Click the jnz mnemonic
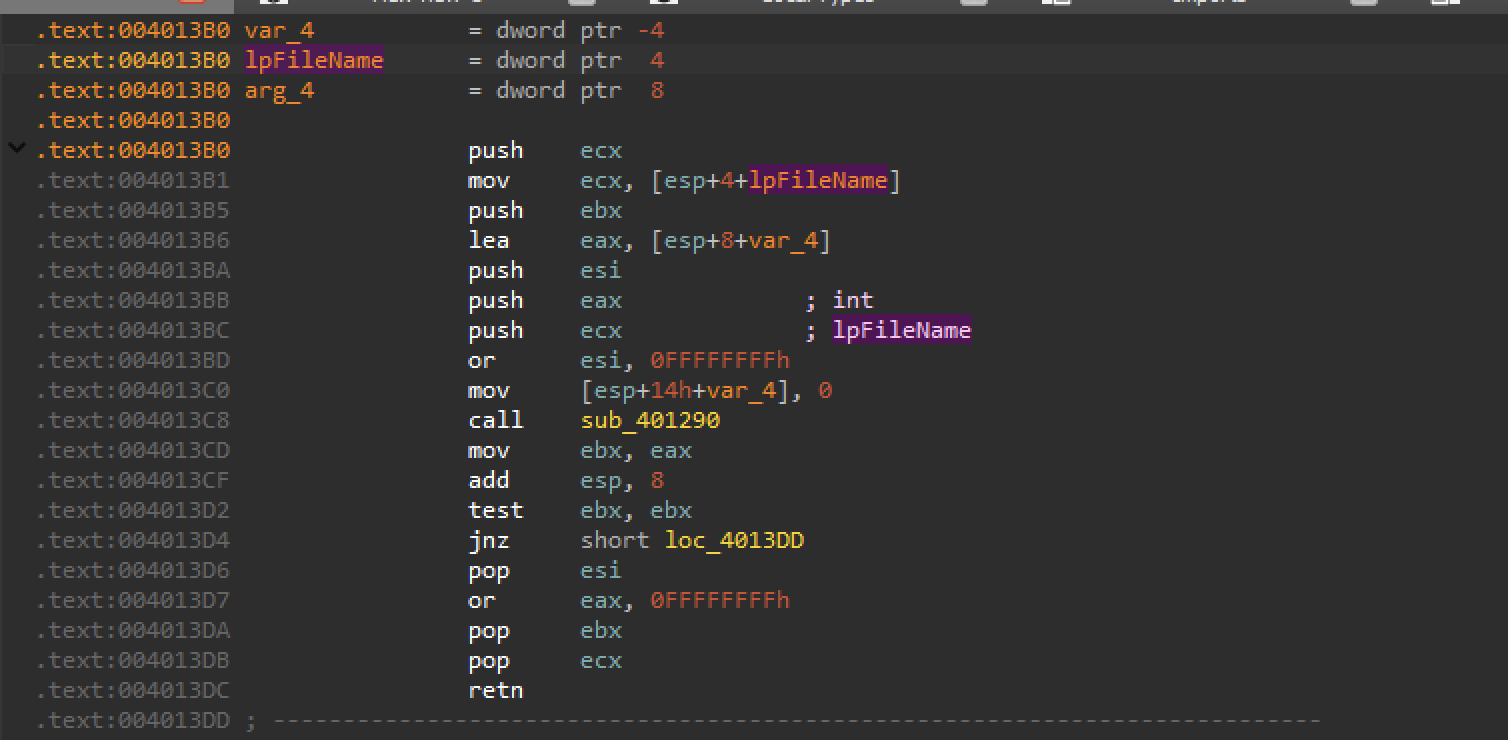The width and height of the screenshot is (1508, 740). pyautogui.click(x=489, y=541)
